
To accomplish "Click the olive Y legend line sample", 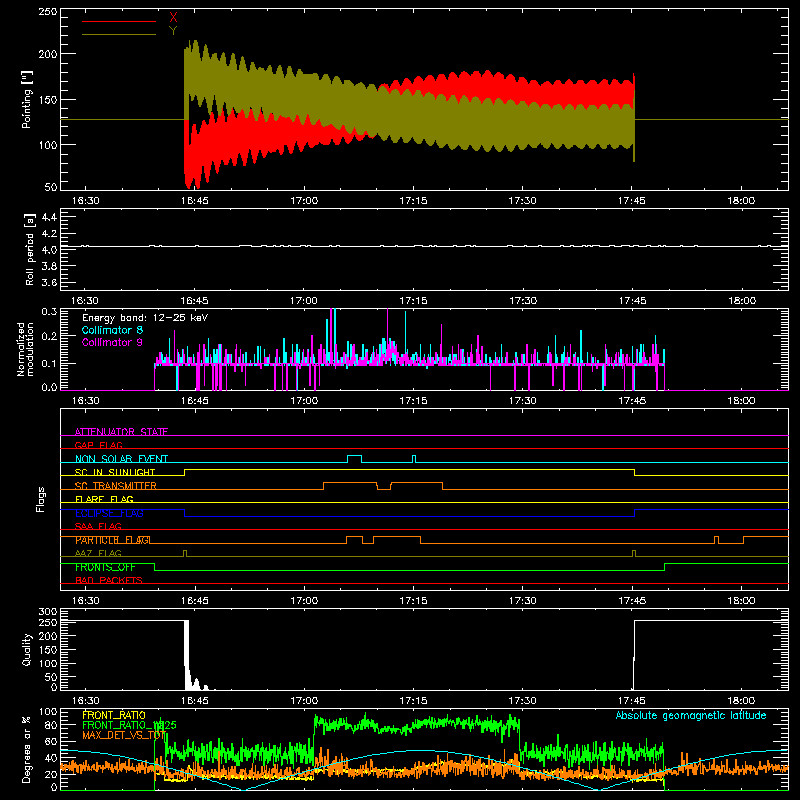I will (119, 34).
